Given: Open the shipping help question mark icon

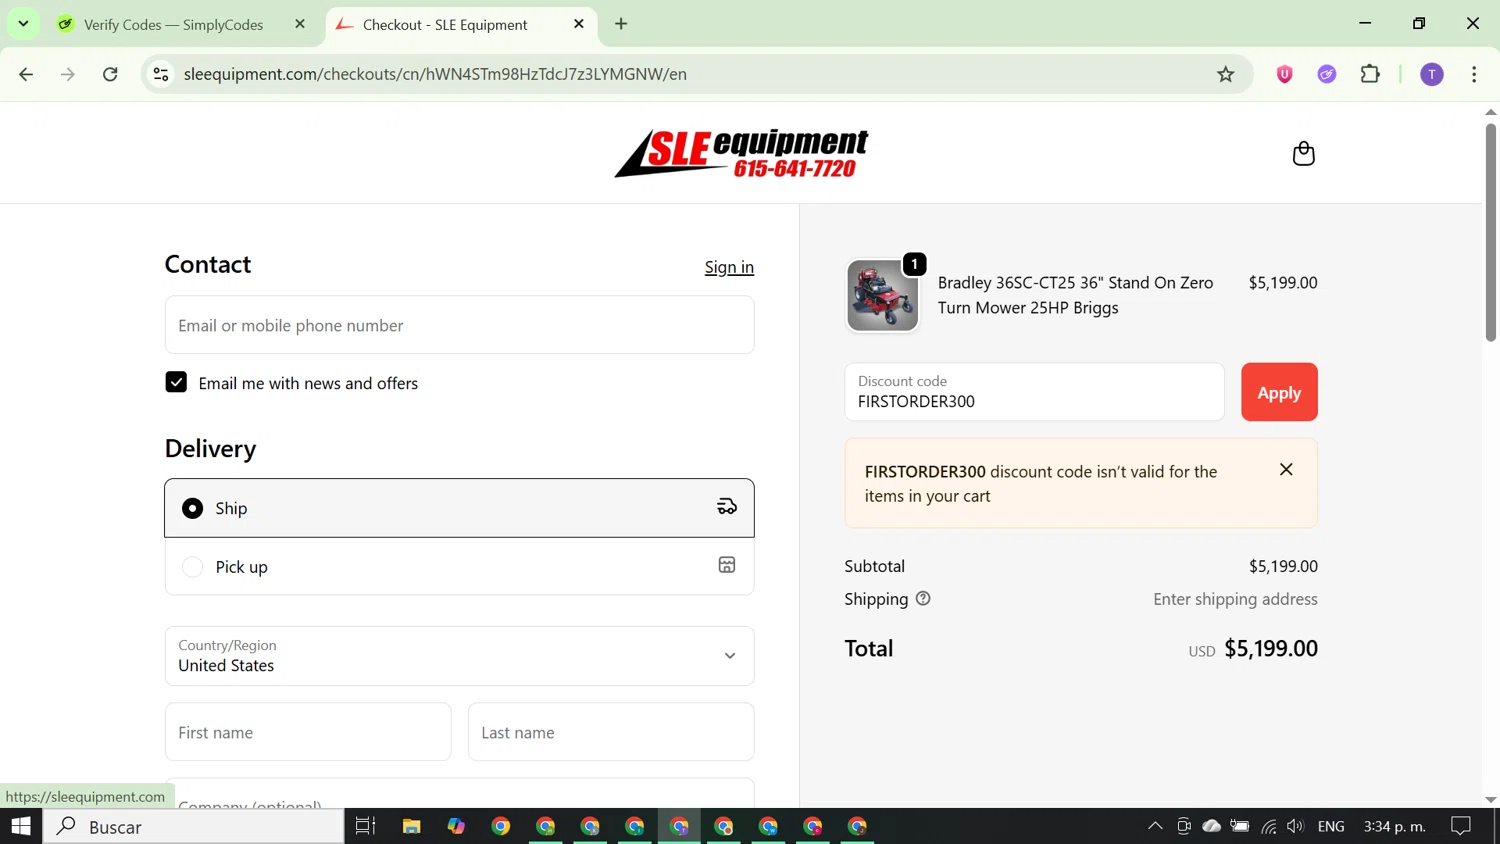Looking at the screenshot, I should point(923,598).
